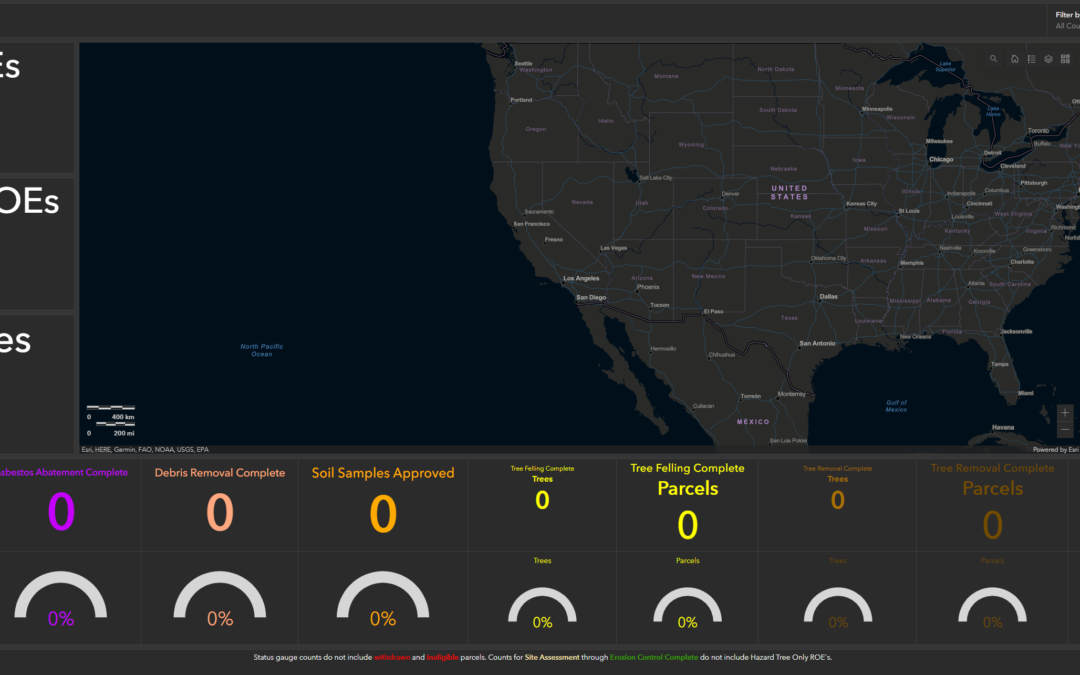The image size is (1080, 675).
Task: Click the home default extent icon
Action: click(1014, 59)
